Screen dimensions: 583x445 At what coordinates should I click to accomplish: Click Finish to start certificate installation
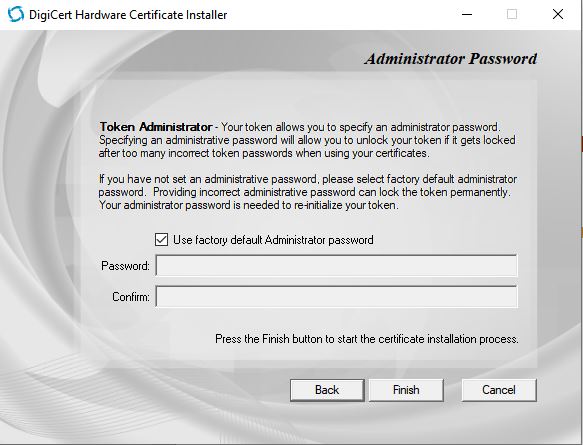click(406, 390)
